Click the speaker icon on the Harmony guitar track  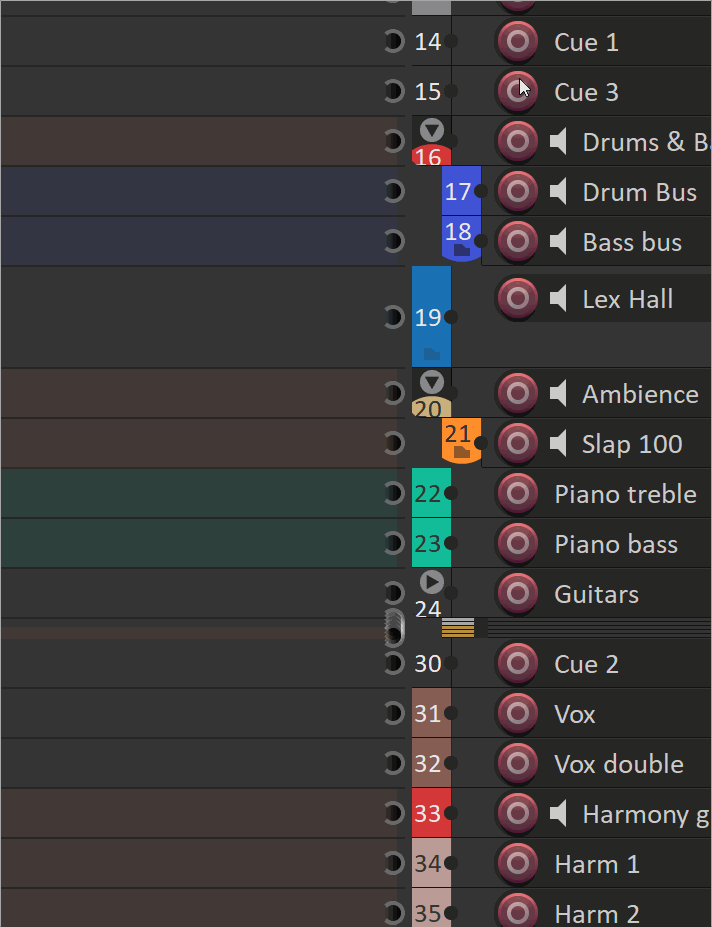coord(560,813)
